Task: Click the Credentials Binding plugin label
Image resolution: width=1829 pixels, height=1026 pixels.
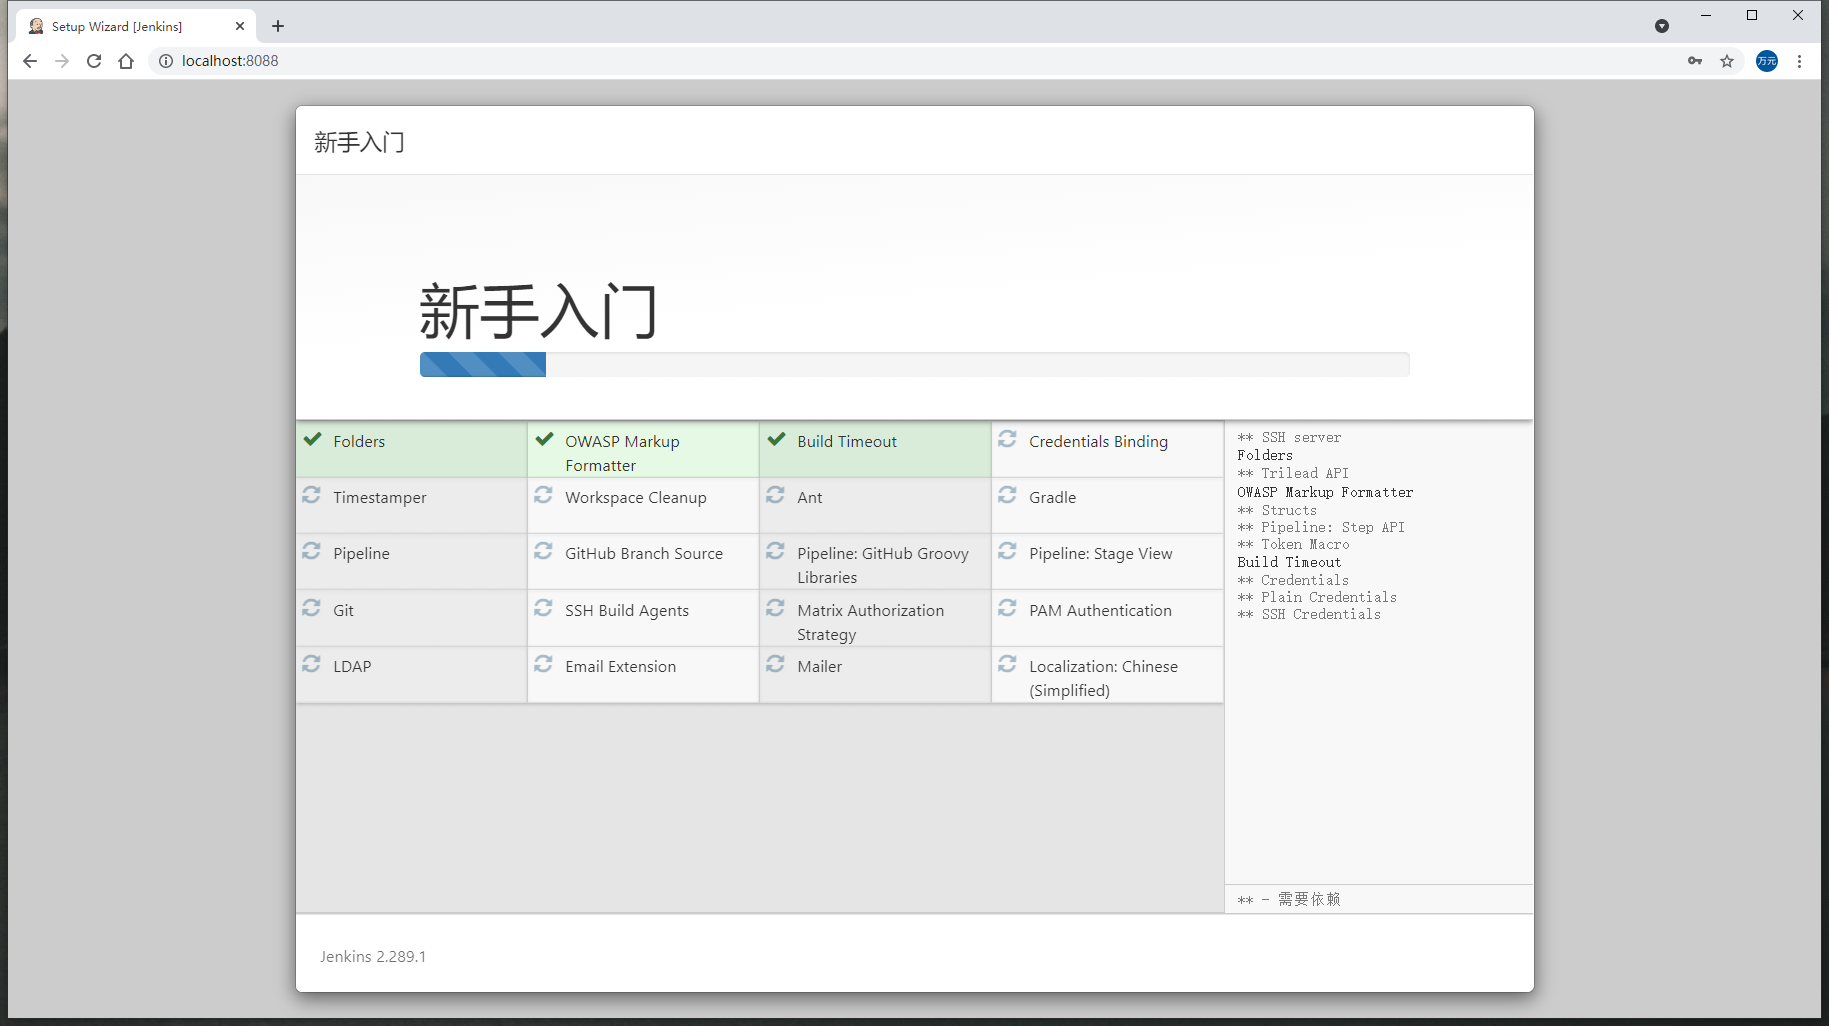Action: (1098, 441)
